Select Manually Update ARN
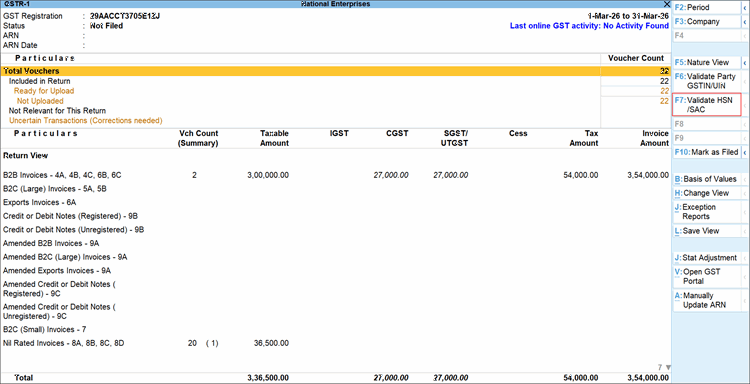This screenshot has width=750, height=384. [x=707, y=300]
